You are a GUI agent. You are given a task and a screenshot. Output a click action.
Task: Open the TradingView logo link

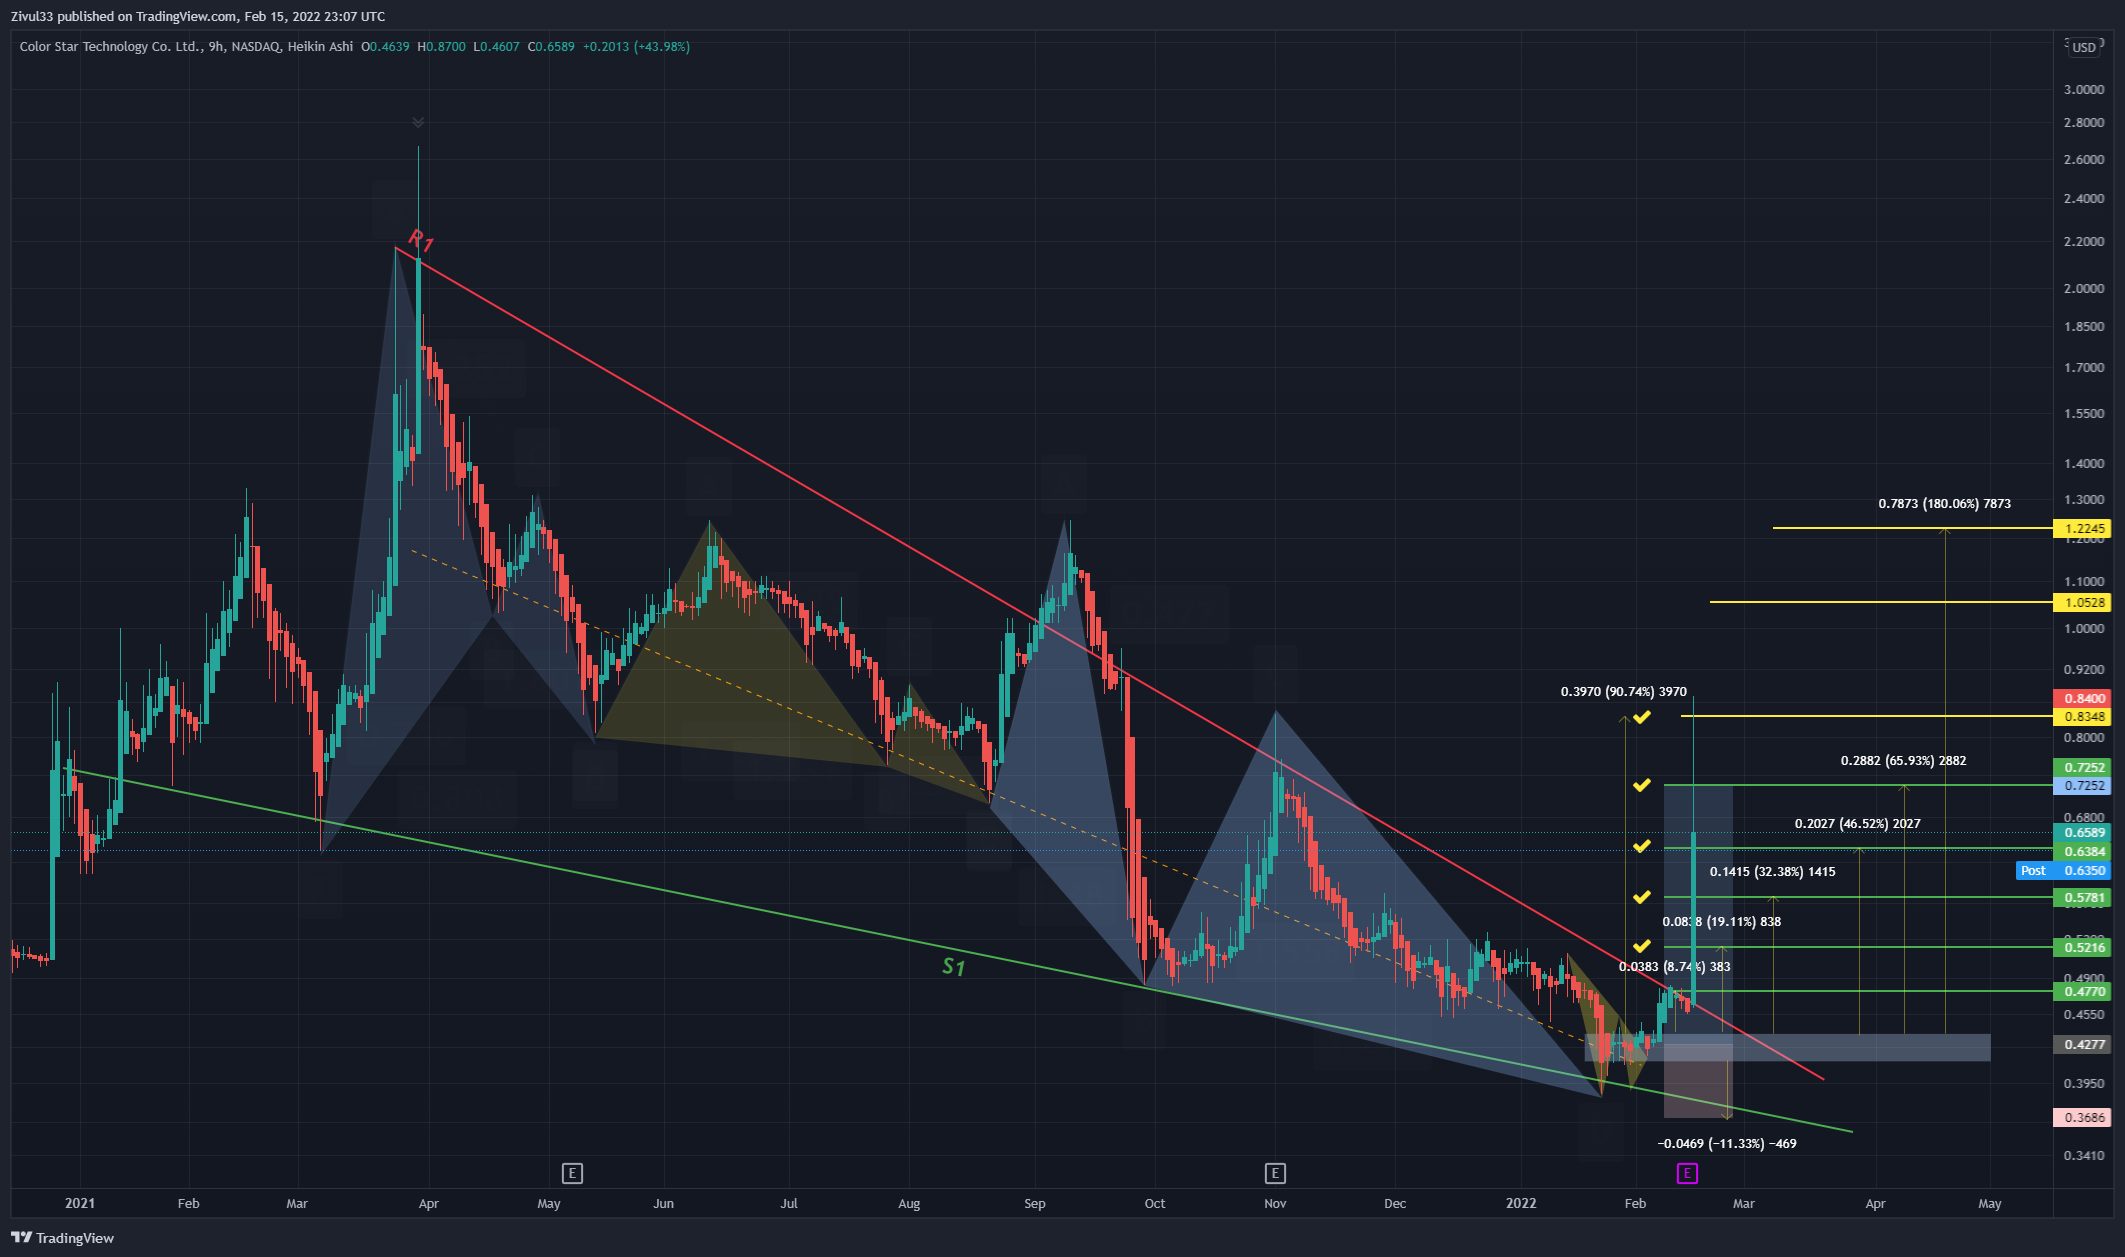(62, 1238)
